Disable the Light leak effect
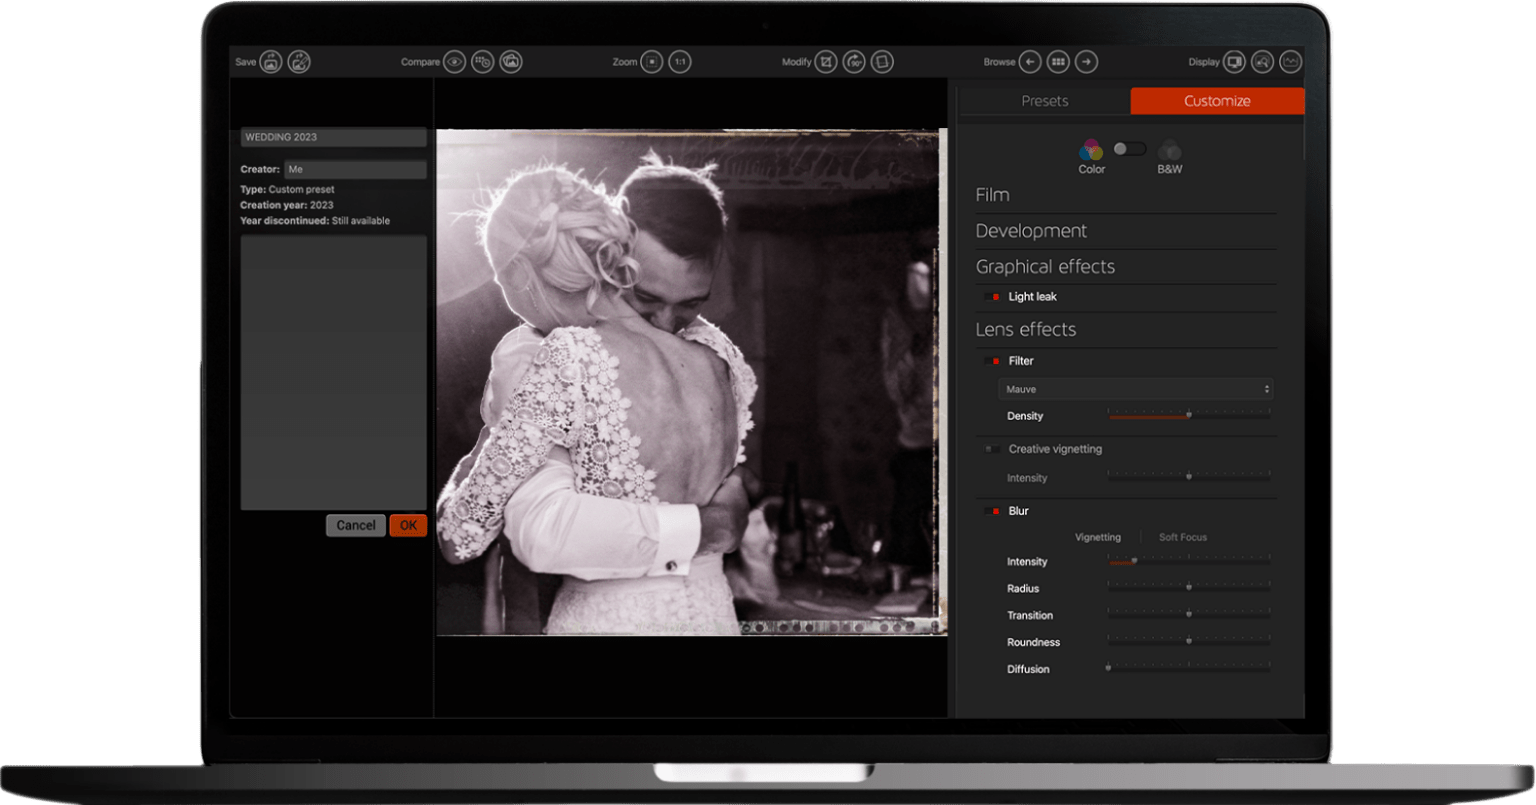This screenshot has height=805, width=1536. click(994, 296)
